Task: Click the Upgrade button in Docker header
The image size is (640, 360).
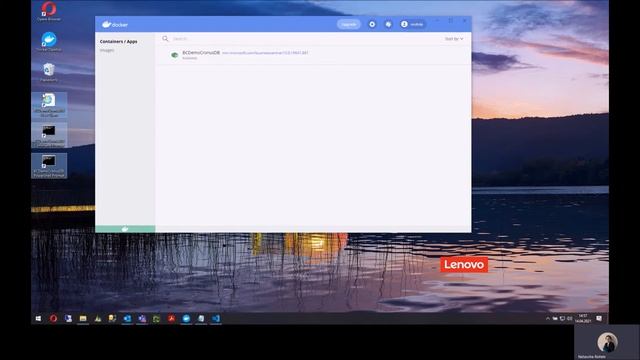Action: pos(349,24)
